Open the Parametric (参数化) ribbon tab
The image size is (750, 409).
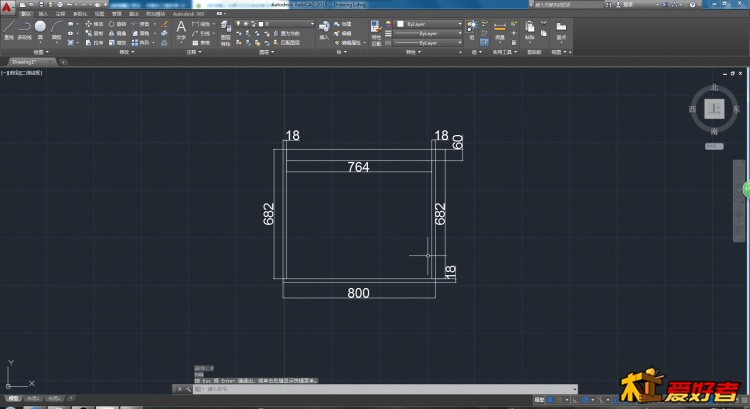79,14
